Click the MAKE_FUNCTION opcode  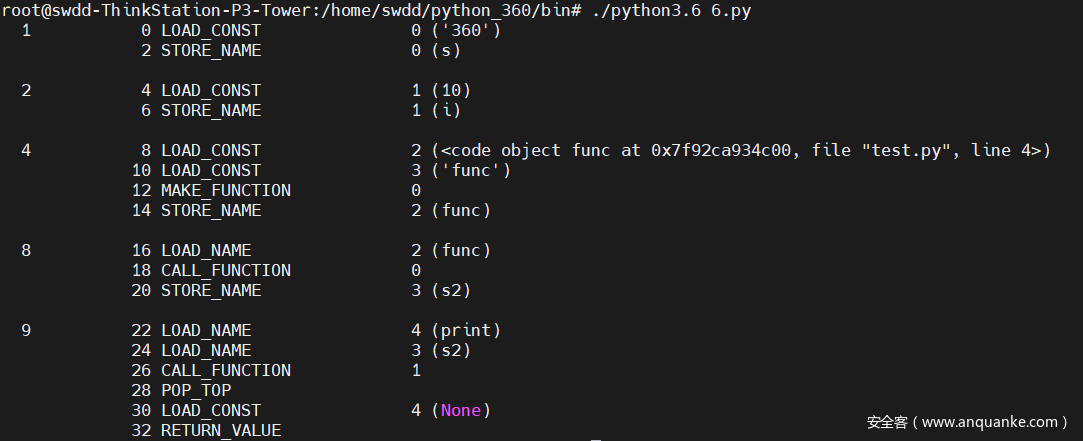tap(226, 190)
